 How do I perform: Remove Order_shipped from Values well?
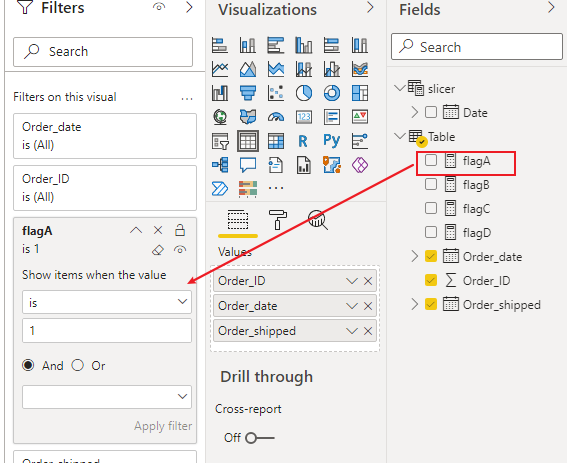pos(368,331)
